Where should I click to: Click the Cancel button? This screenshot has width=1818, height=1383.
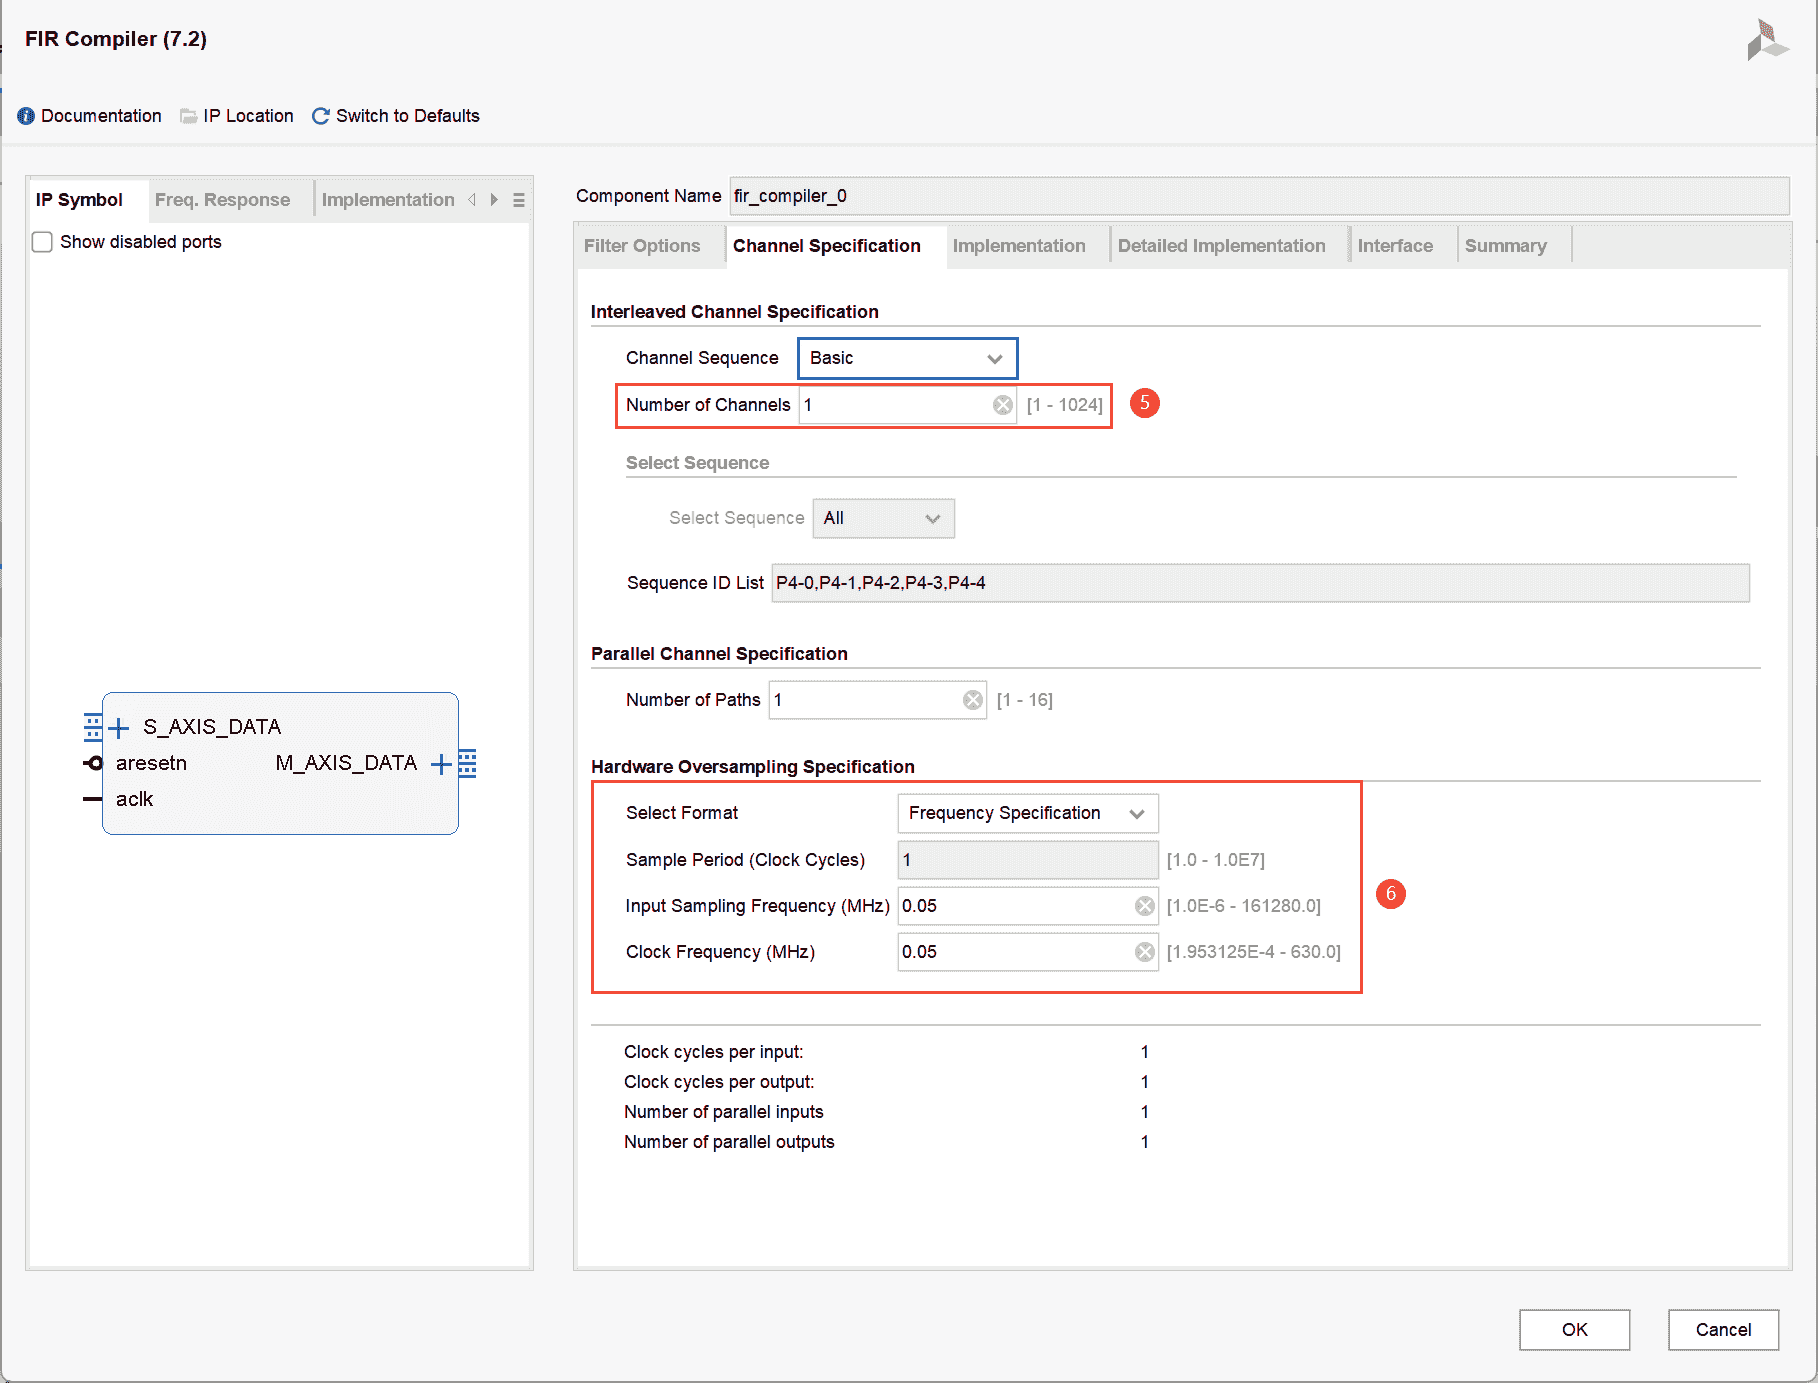click(x=1722, y=1329)
